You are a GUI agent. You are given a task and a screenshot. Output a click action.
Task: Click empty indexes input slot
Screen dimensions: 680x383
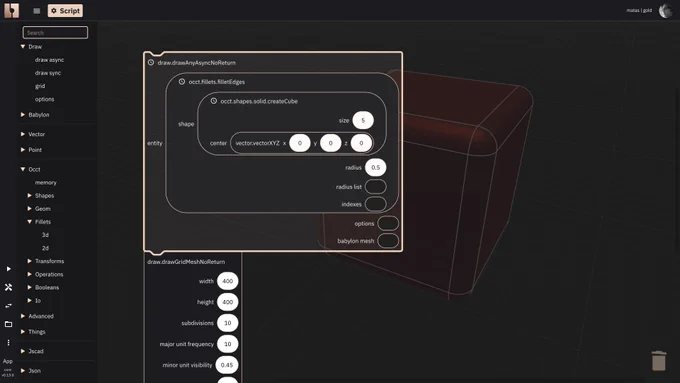click(x=376, y=204)
